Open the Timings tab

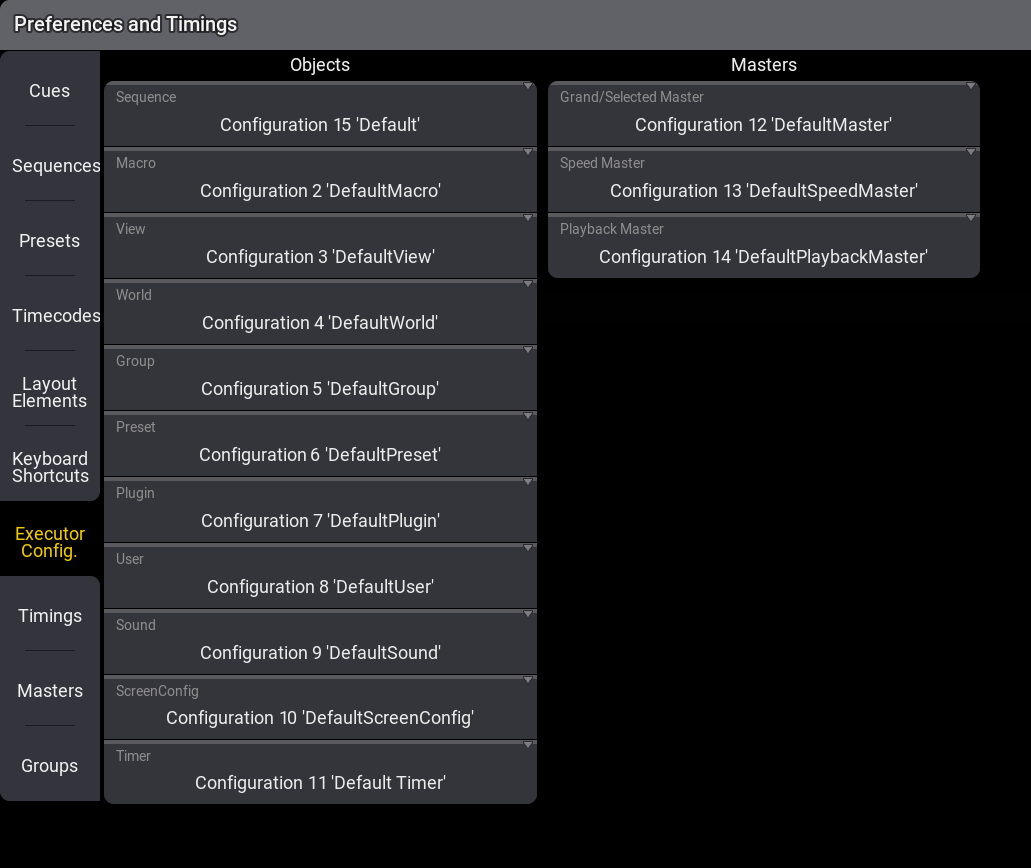coord(50,616)
